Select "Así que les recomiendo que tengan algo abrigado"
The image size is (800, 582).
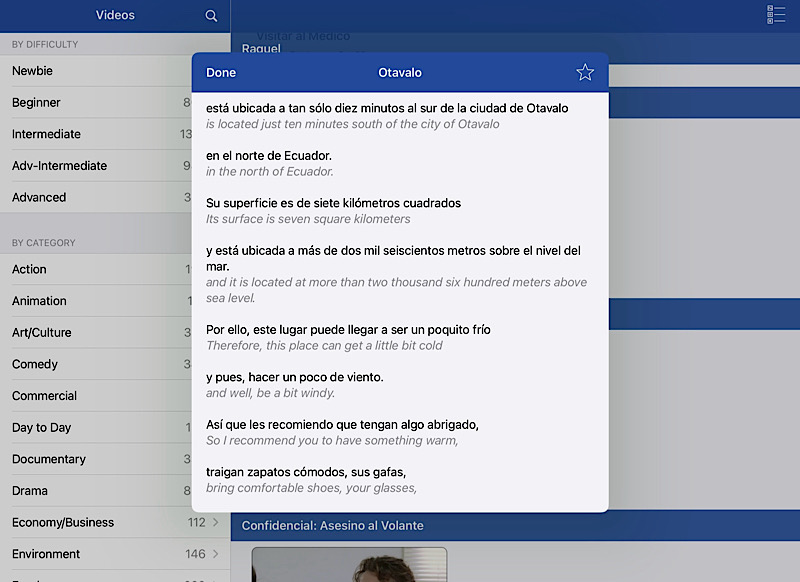click(x=342, y=424)
